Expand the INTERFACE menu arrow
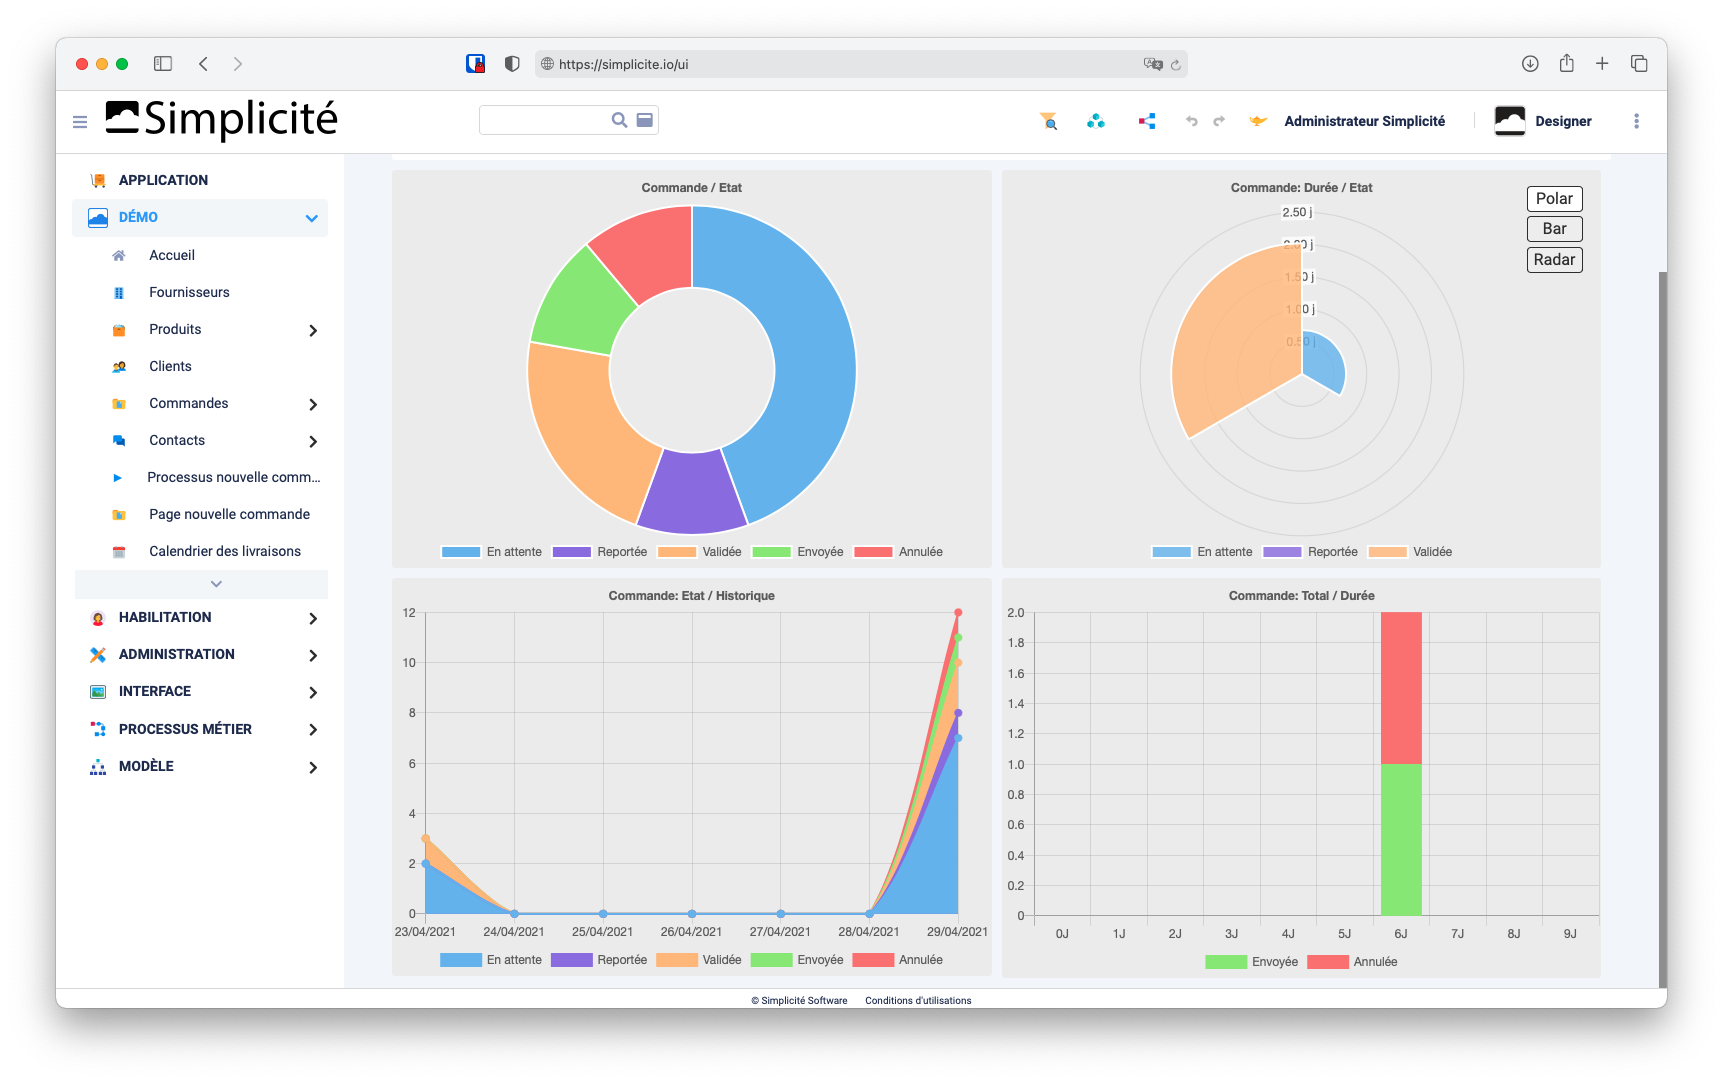Screen dimensions: 1723x1082 tap(313, 693)
